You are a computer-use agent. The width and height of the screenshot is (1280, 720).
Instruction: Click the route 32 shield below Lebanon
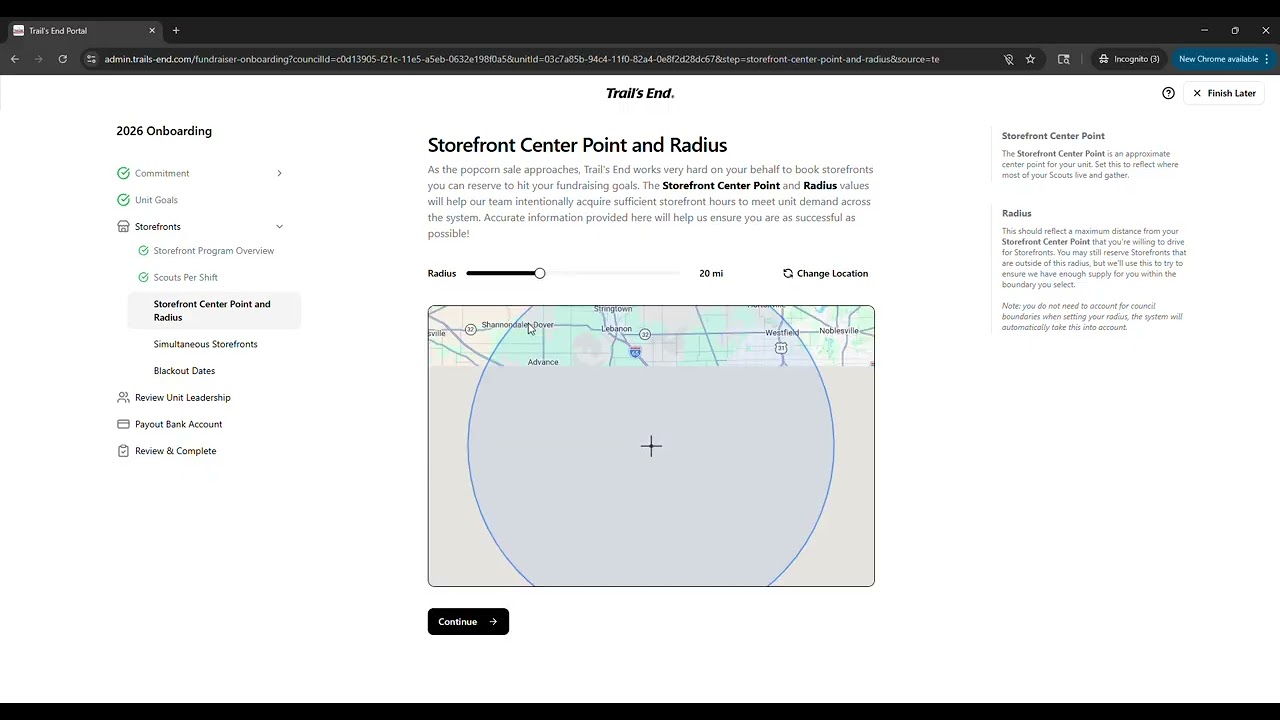pos(645,334)
